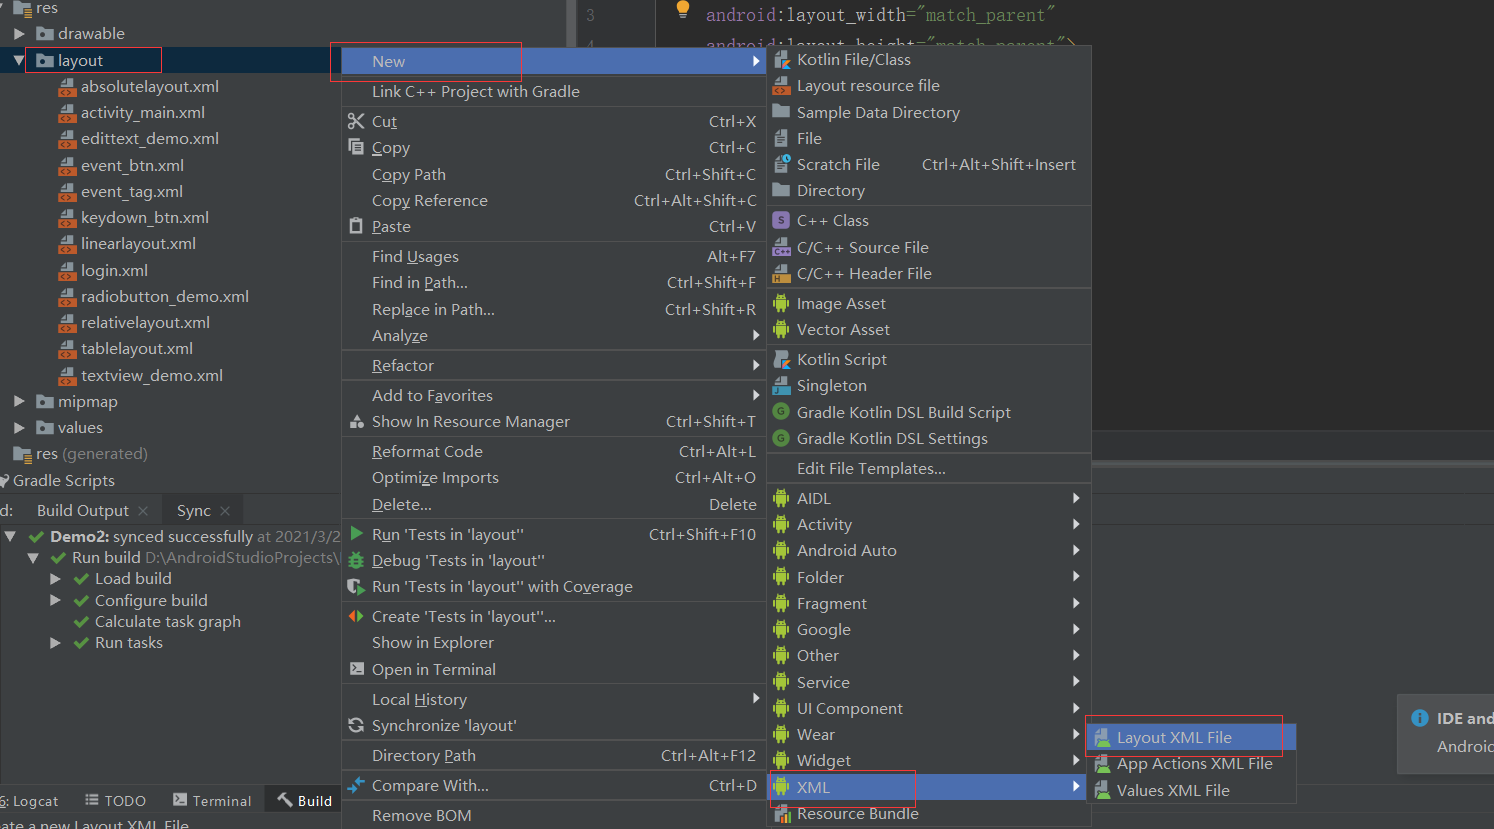Viewport: 1494px width, 829px height.
Task: Click the Debug bug icon
Action: [x=356, y=560]
